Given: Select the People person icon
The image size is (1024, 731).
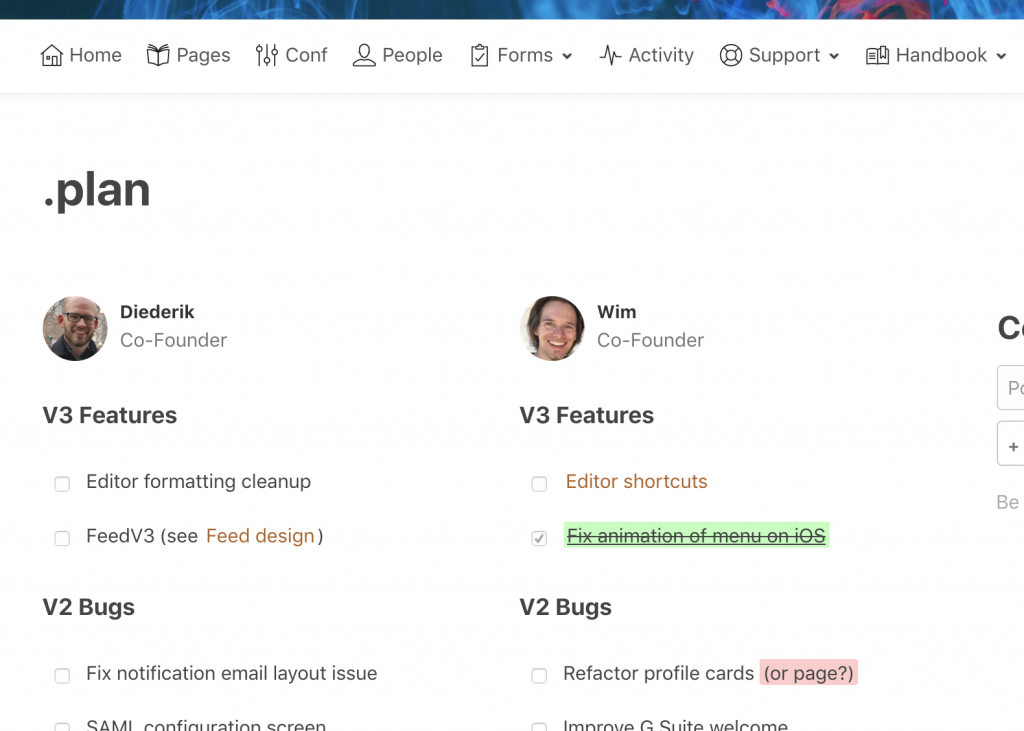Looking at the screenshot, I should coord(364,56).
